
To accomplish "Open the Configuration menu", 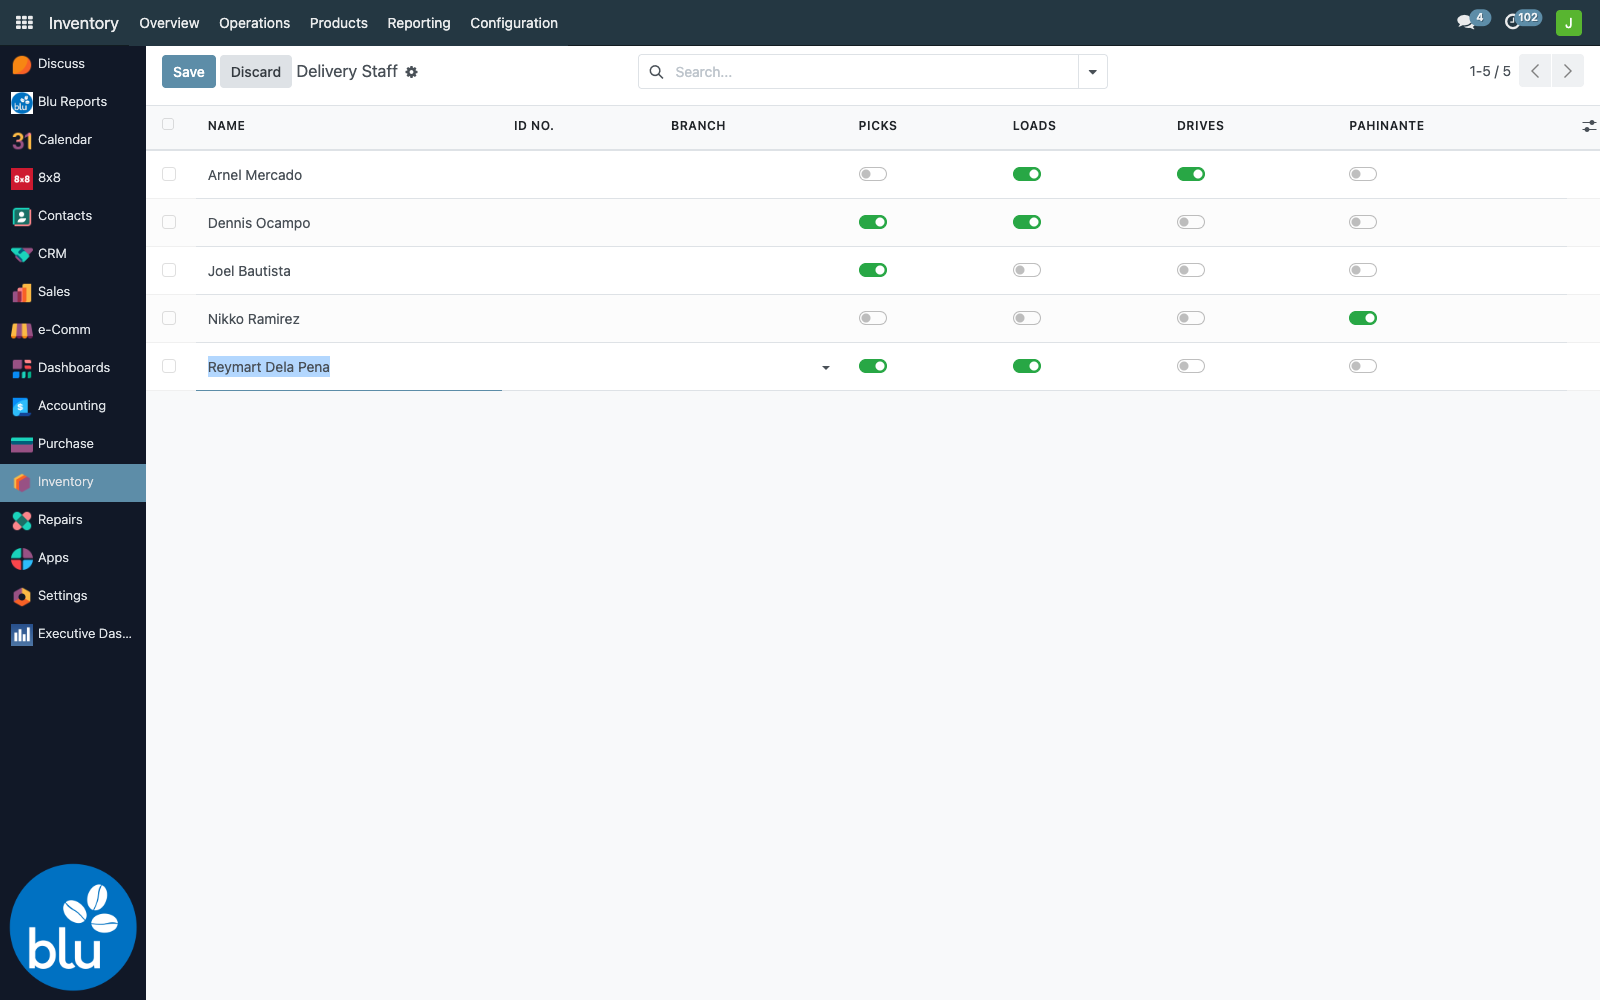I will [x=514, y=23].
